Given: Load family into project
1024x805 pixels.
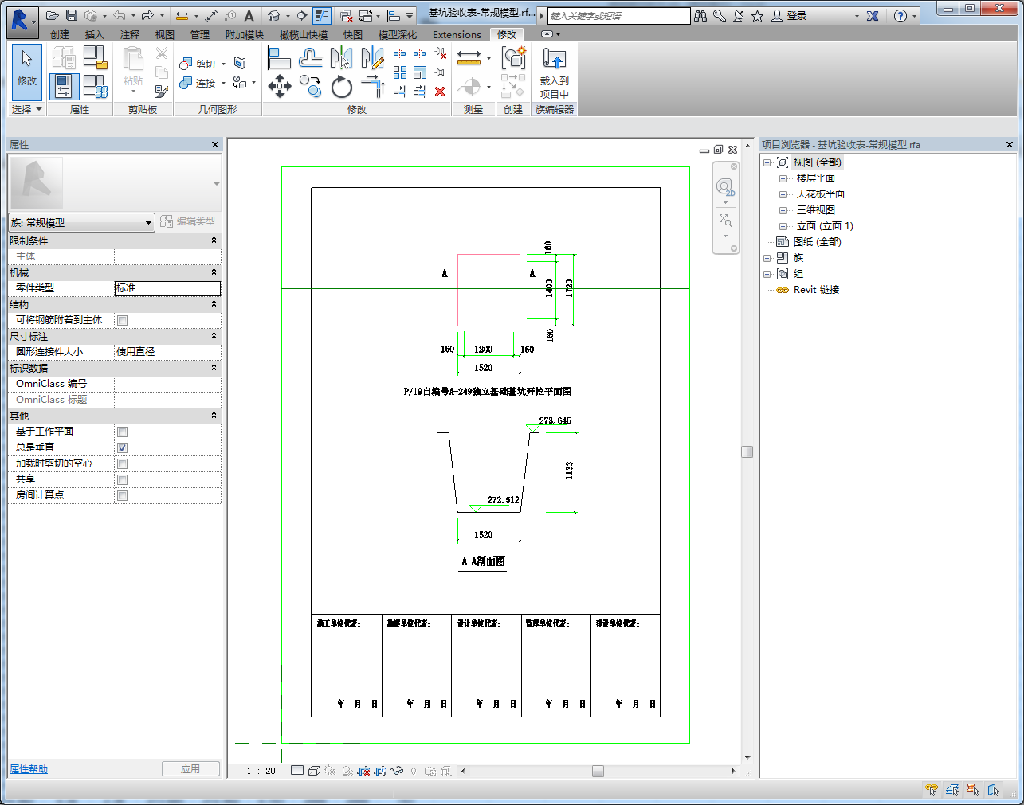Looking at the screenshot, I should pyautogui.click(x=554, y=73).
